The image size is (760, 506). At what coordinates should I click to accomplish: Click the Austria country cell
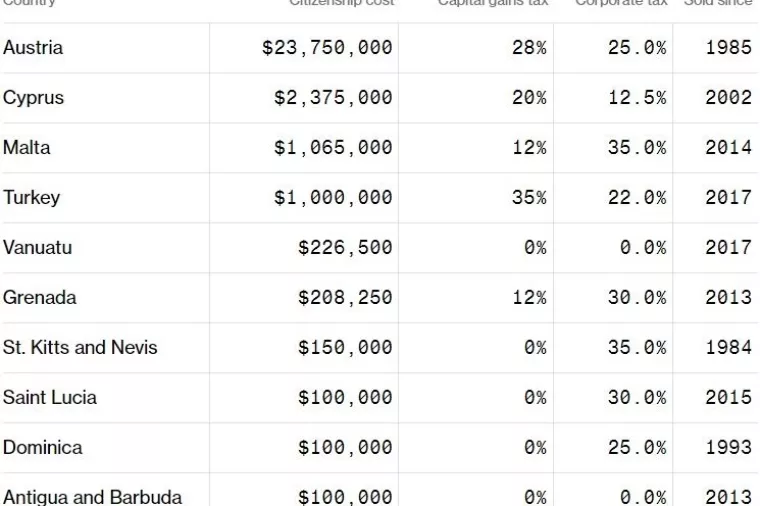tap(33, 48)
